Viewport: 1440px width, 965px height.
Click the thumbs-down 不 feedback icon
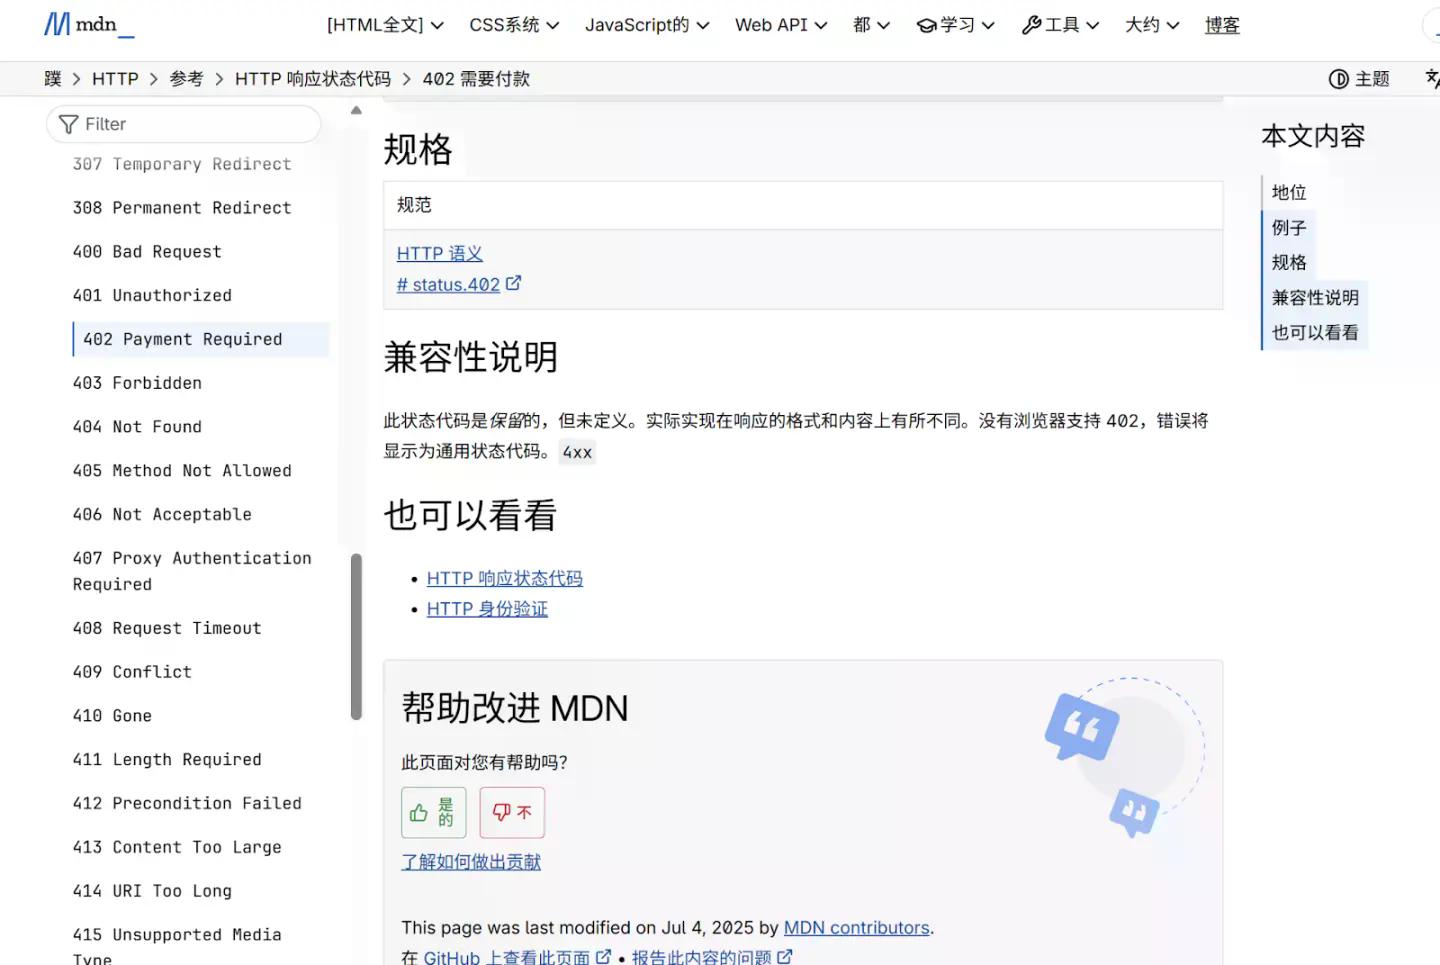tap(501, 812)
